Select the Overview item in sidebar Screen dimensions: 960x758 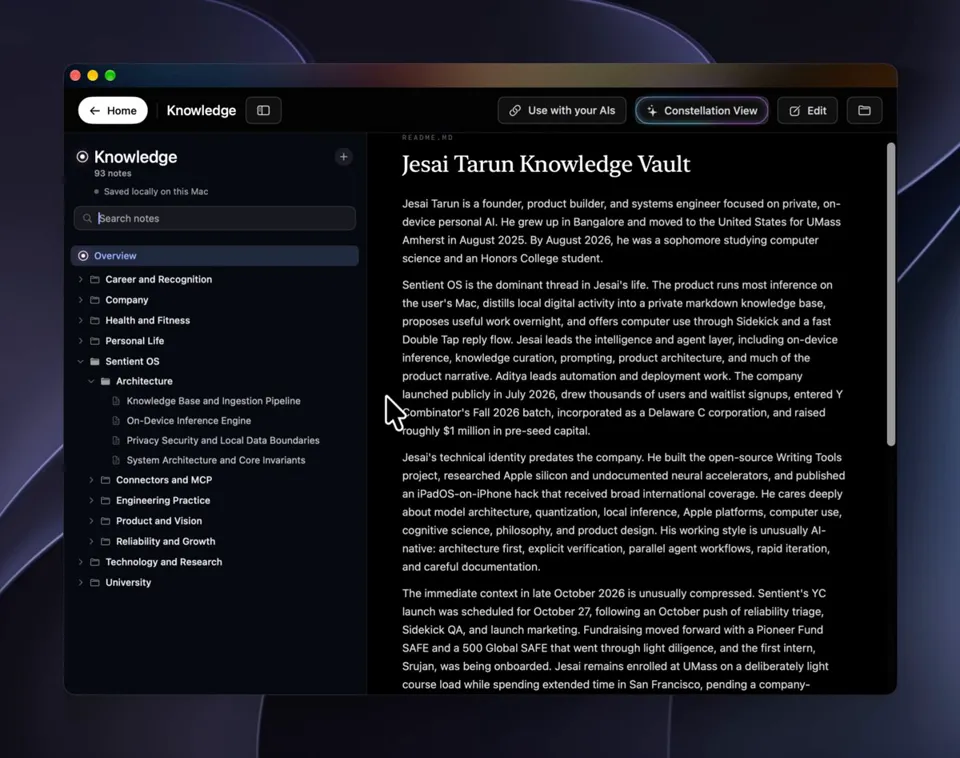point(215,256)
